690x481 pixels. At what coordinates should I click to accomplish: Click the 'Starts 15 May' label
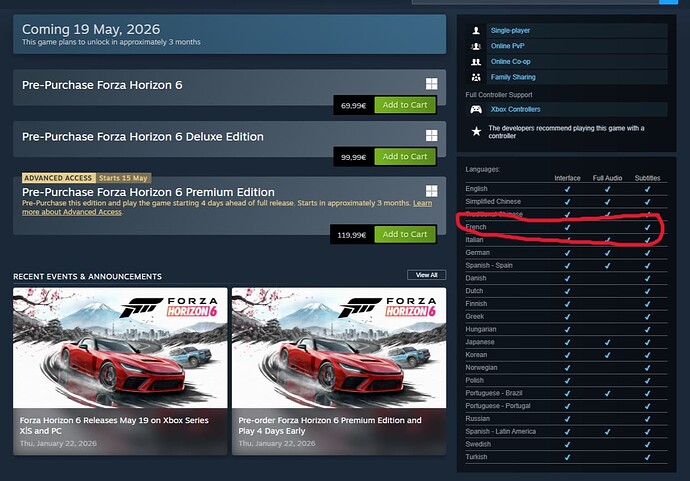click(123, 178)
